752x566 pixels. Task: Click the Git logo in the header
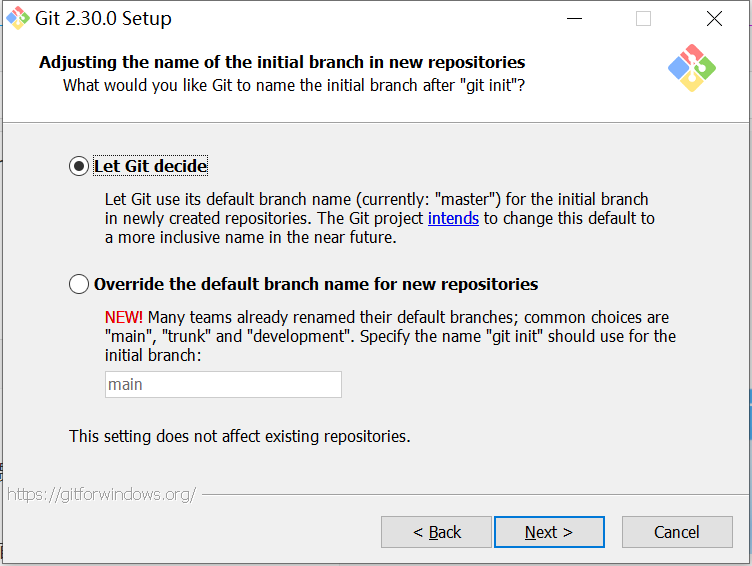[691, 69]
